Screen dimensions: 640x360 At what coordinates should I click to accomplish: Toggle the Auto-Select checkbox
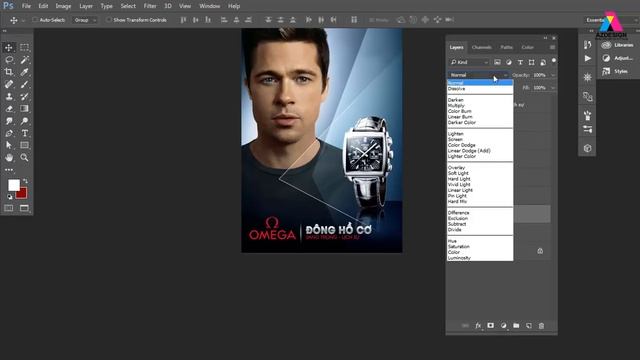tap(35, 20)
